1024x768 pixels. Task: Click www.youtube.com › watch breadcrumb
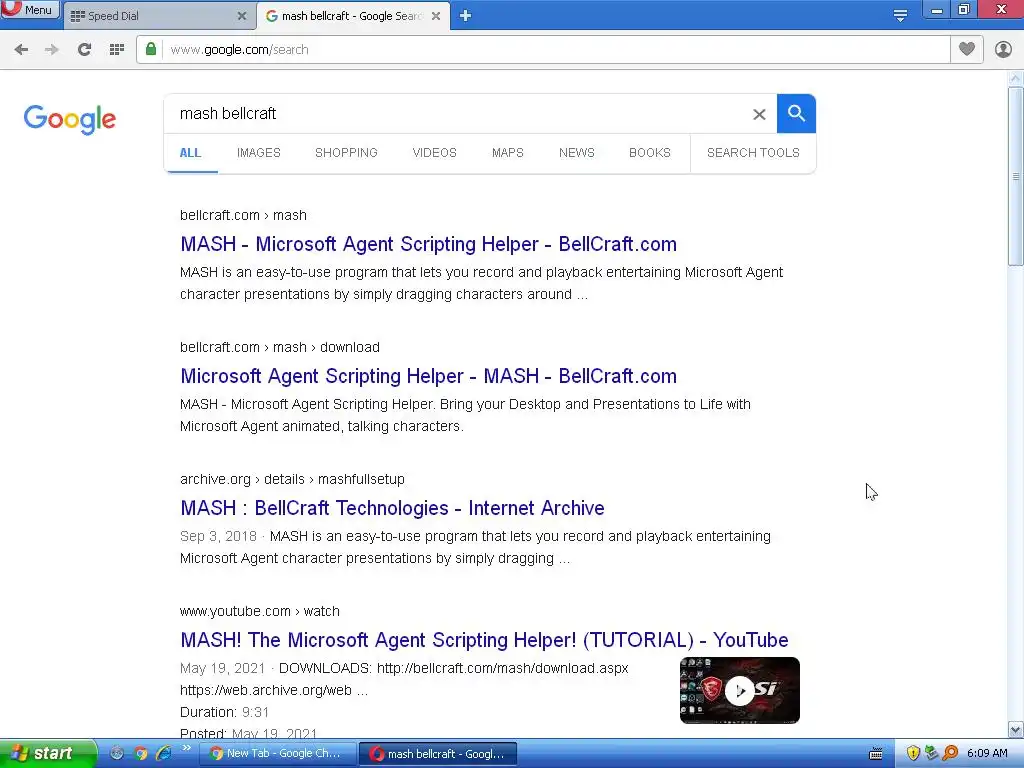[x=260, y=611]
